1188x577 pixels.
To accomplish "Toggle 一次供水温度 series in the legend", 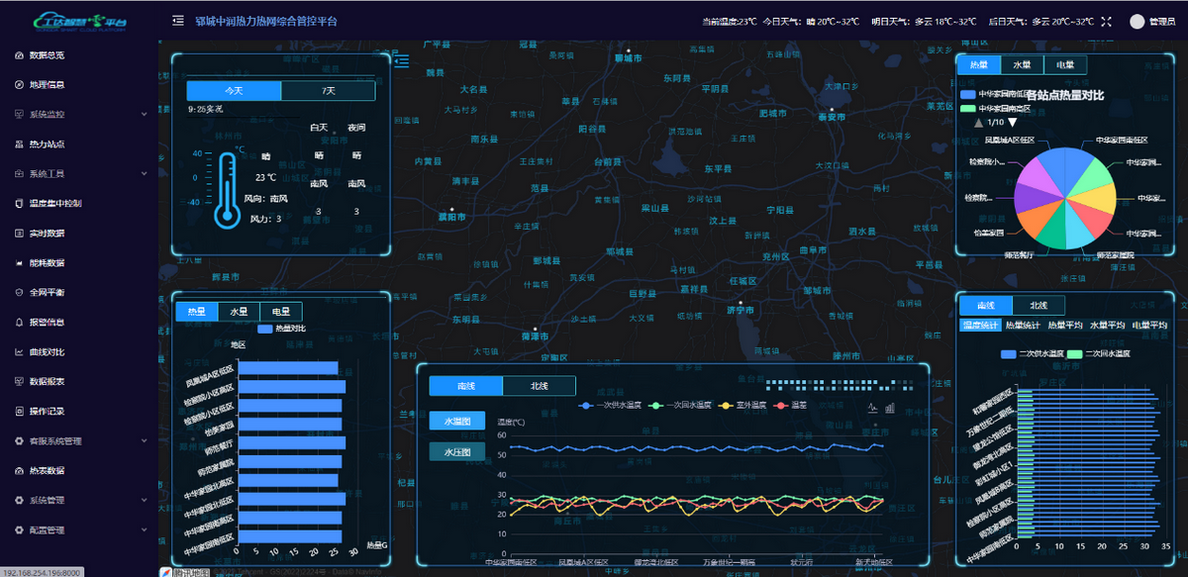I will pos(610,405).
